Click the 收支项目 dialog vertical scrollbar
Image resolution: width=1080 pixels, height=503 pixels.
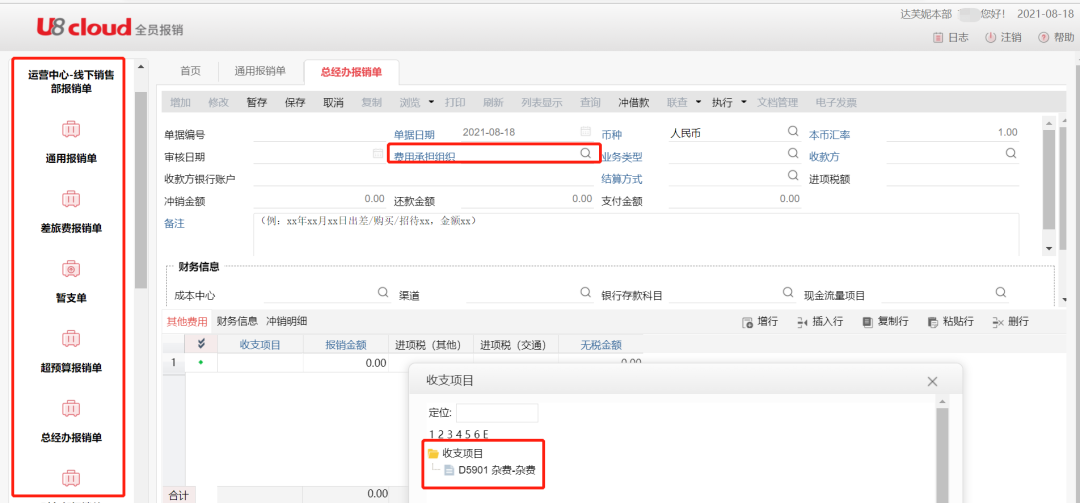click(x=942, y=455)
